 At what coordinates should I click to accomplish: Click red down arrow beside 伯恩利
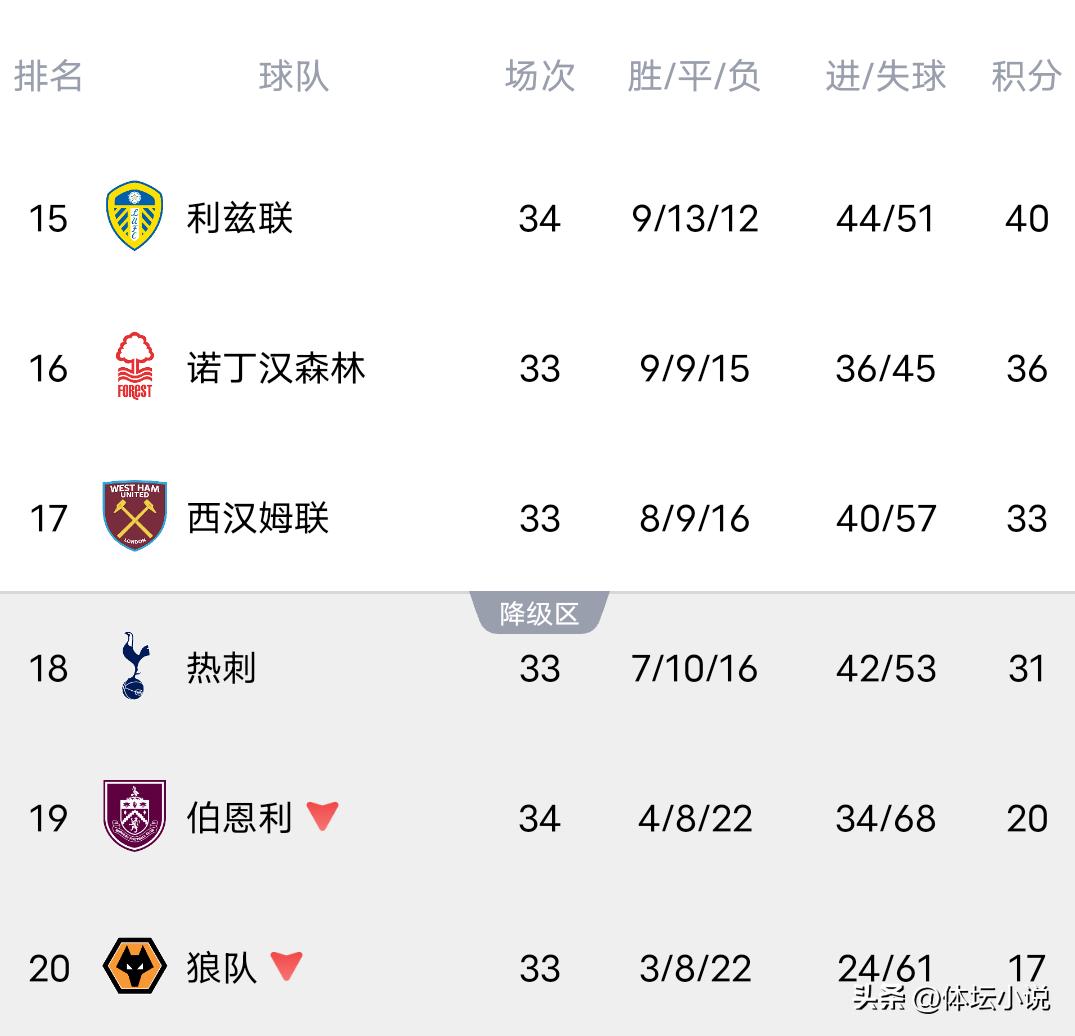(x=322, y=816)
